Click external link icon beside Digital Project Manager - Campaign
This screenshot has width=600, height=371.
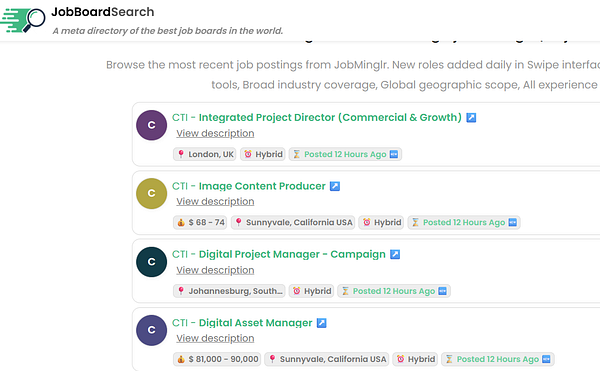tap(395, 254)
